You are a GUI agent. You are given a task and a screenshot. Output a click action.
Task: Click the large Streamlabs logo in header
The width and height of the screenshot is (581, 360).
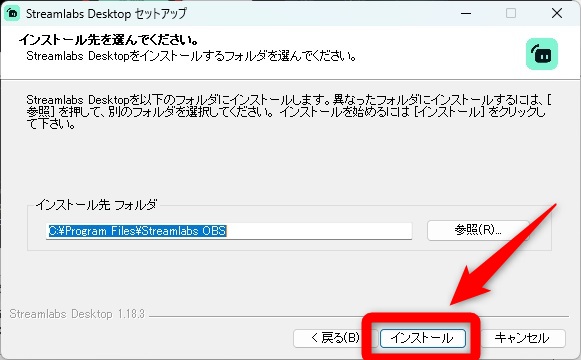tap(542, 54)
